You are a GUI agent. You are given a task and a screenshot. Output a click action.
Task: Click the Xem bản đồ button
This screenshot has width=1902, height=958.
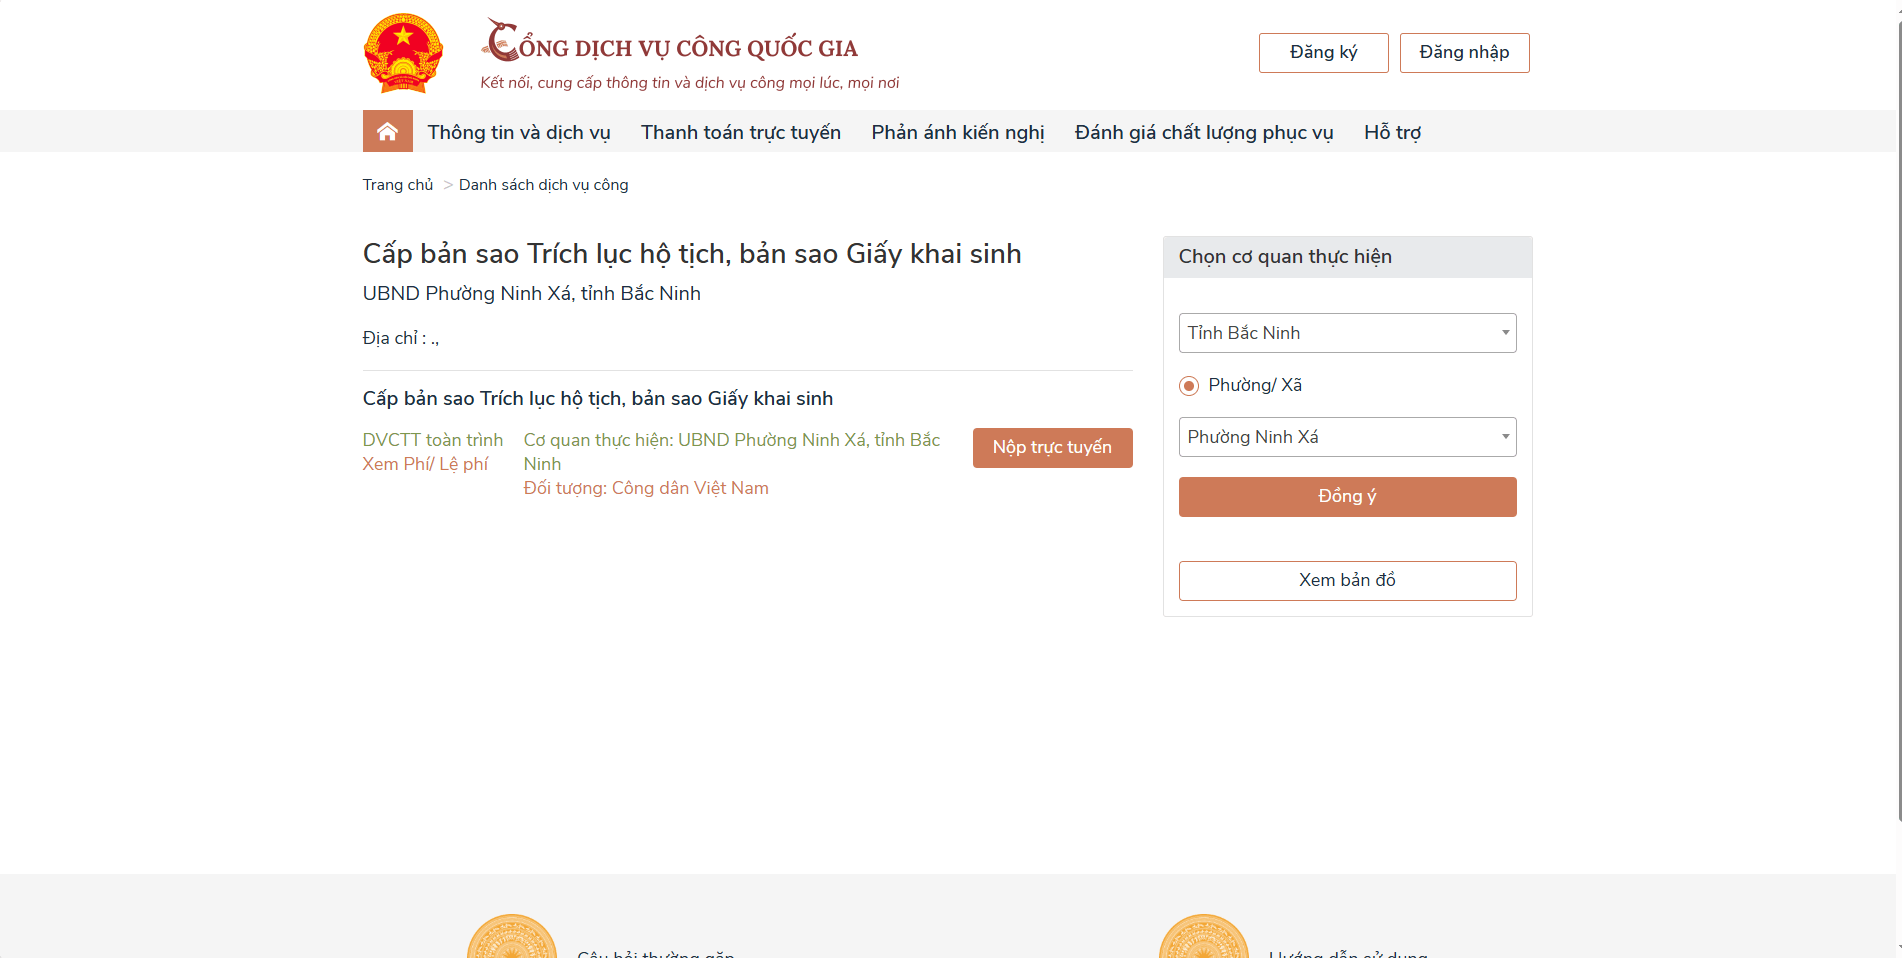(x=1347, y=581)
